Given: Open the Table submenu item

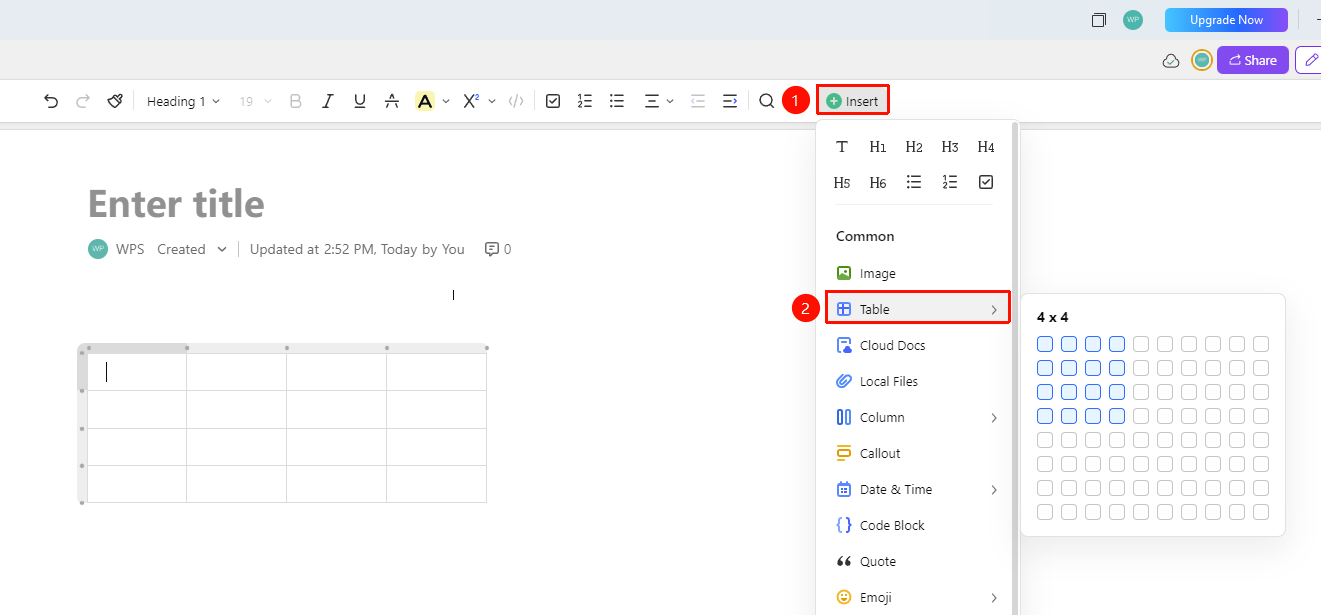Looking at the screenshot, I should coord(917,310).
